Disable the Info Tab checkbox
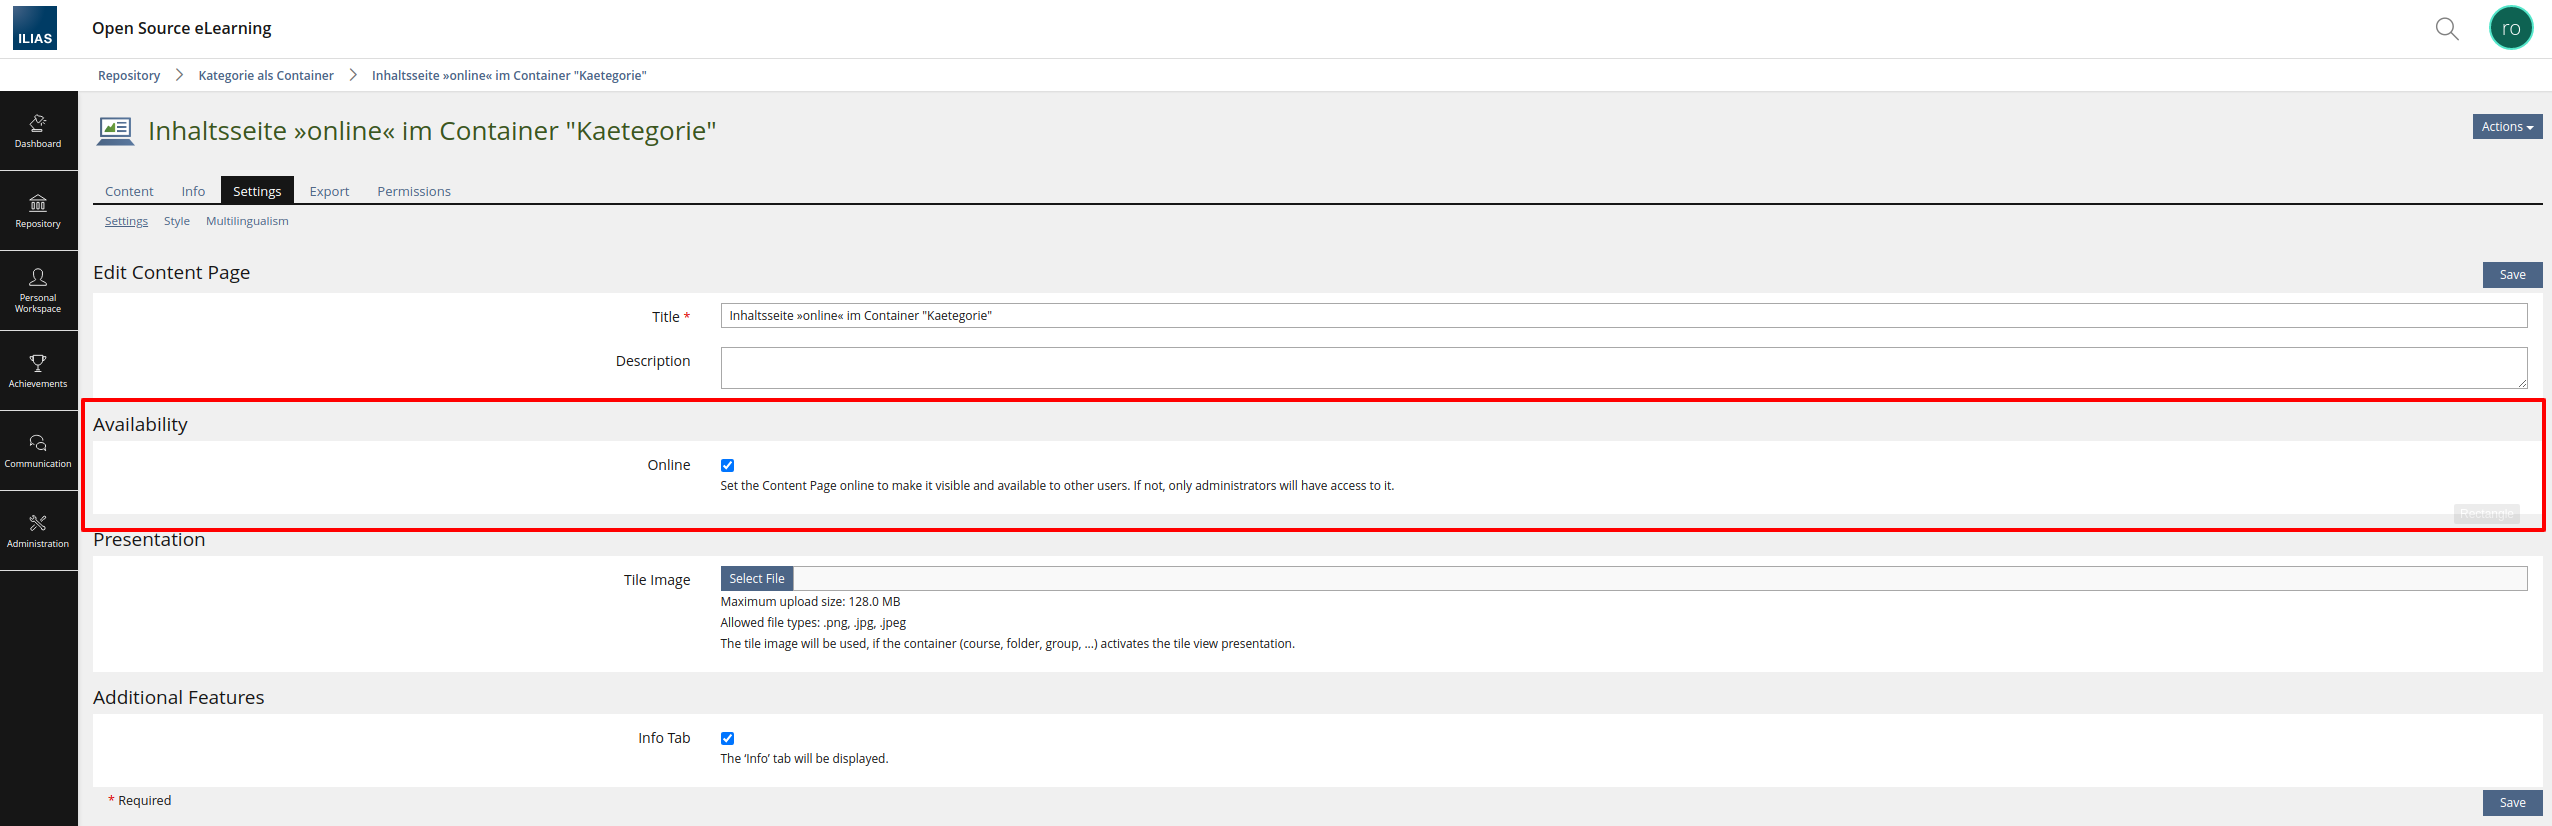 (x=727, y=738)
